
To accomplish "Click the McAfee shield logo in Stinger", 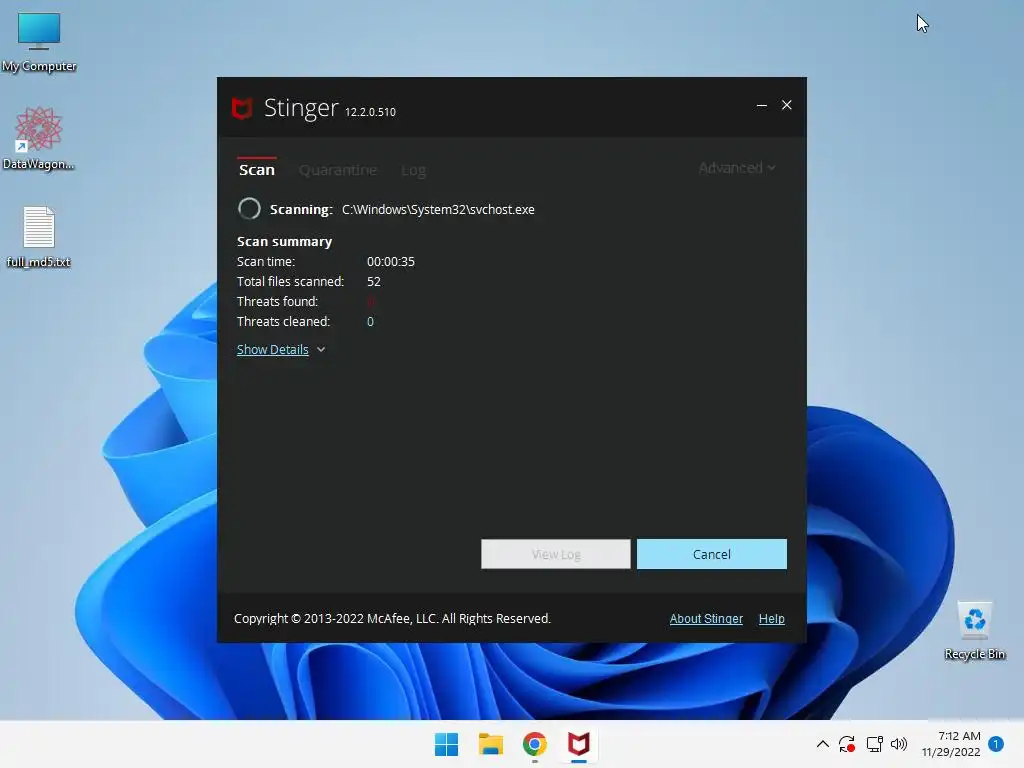I will click(242, 108).
